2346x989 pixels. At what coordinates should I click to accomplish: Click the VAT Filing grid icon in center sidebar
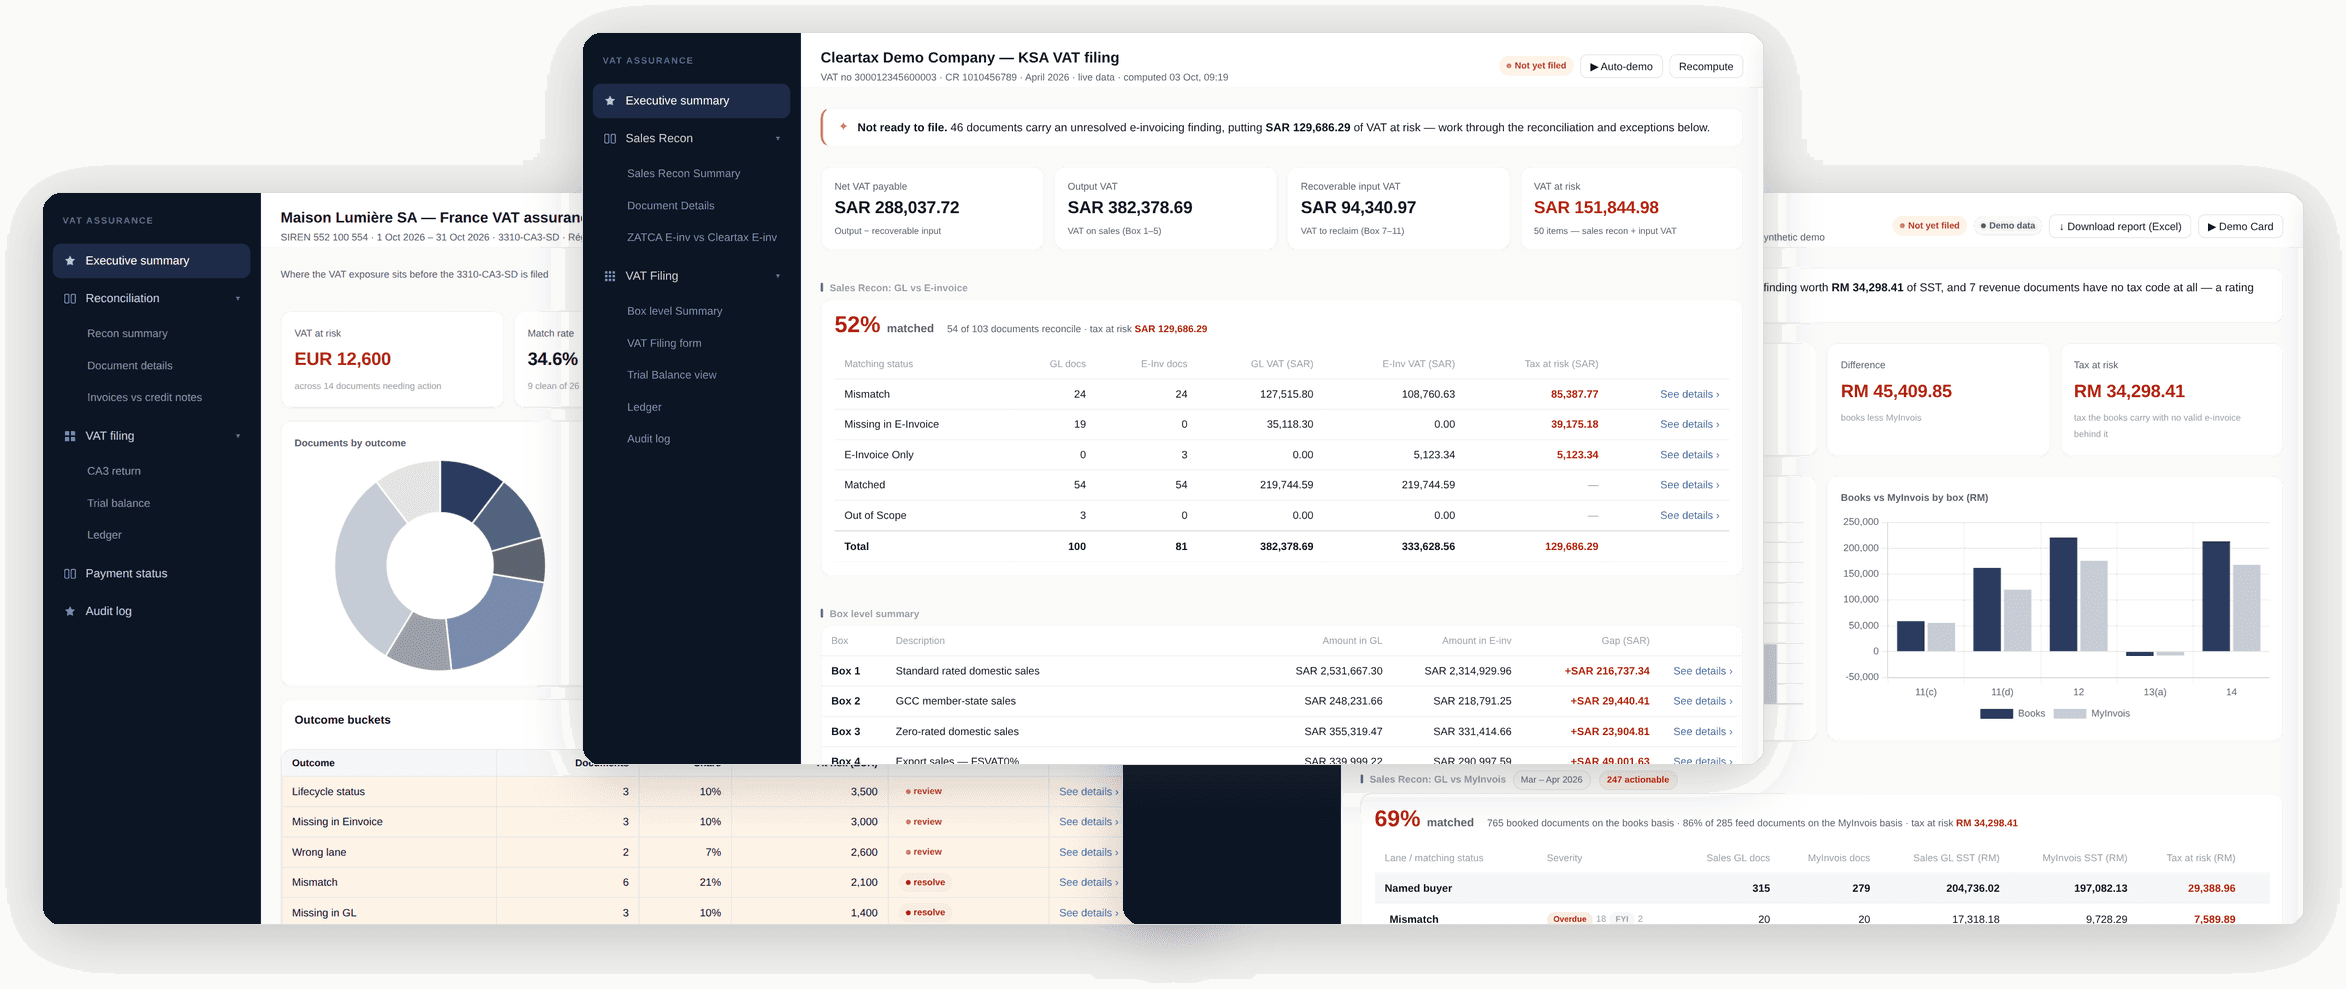(x=610, y=276)
